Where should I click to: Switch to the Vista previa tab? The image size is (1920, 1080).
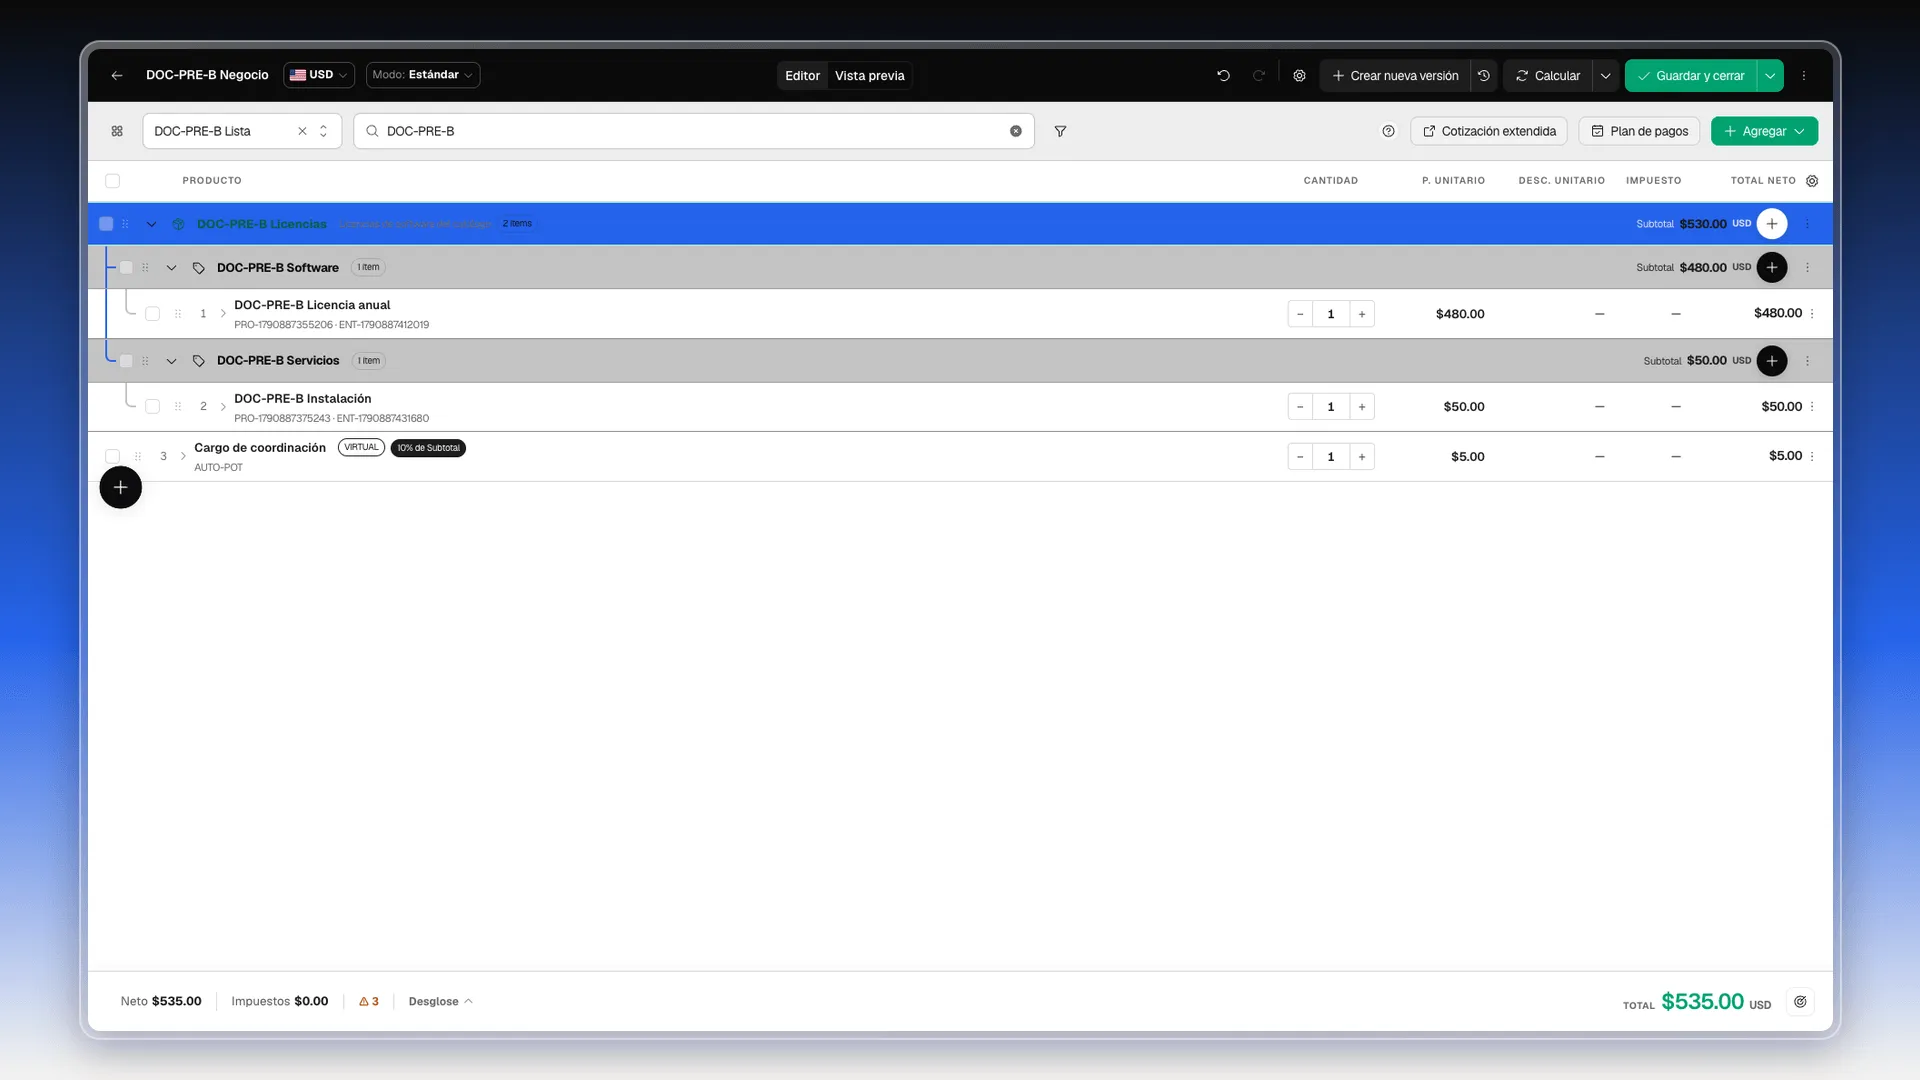click(x=870, y=76)
